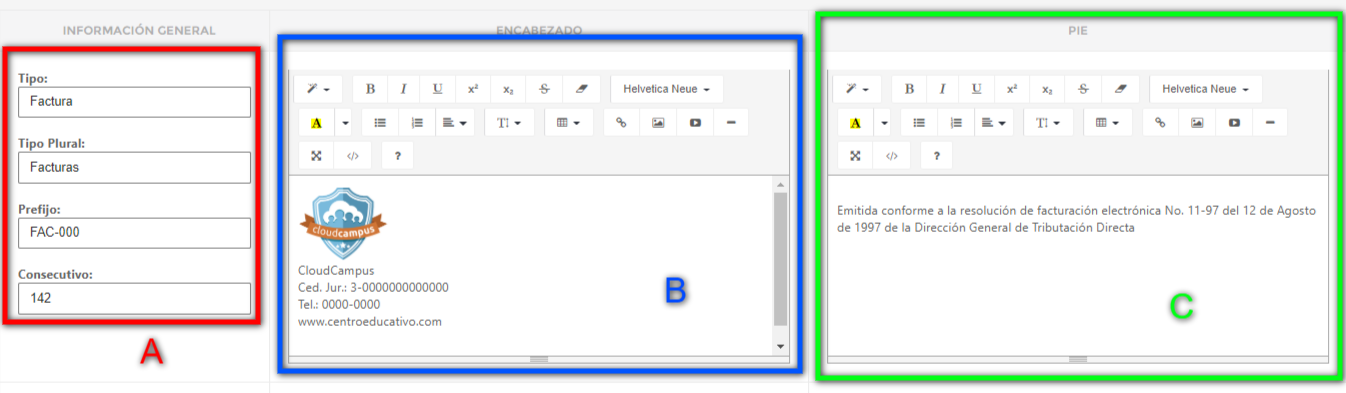
Task: Toggle fullscreen in the Encabezado editor
Action: [x=316, y=156]
